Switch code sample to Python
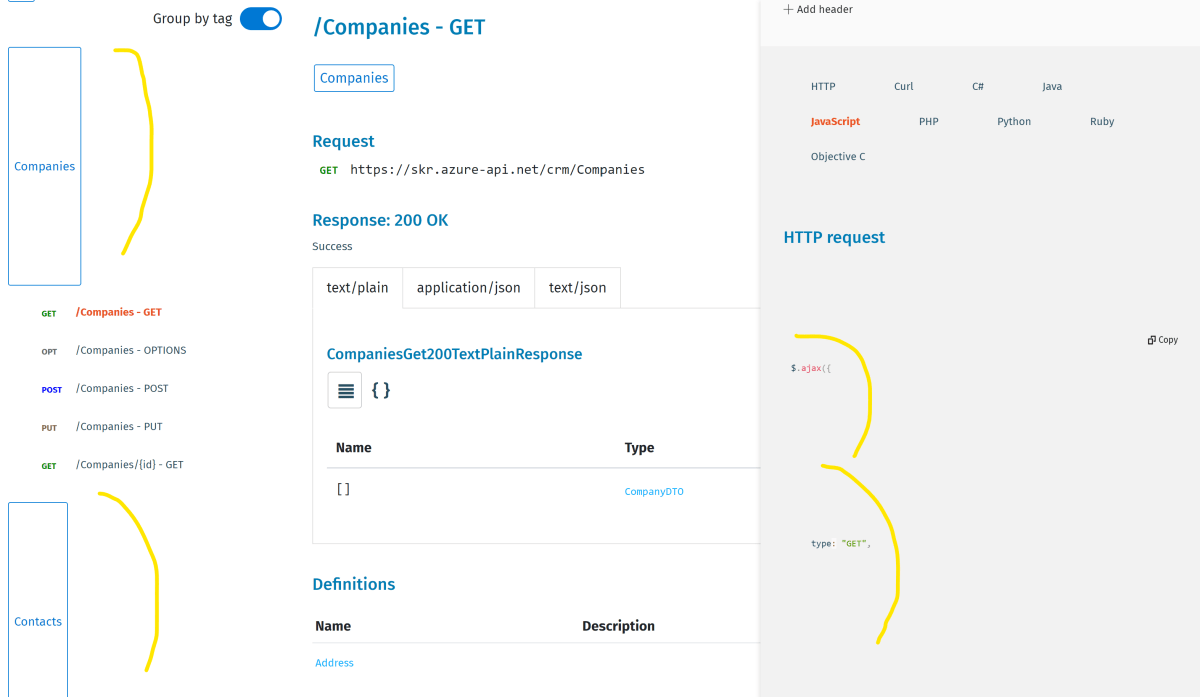The height and width of the screenshot is (697, 1200). coord(1013,121)
